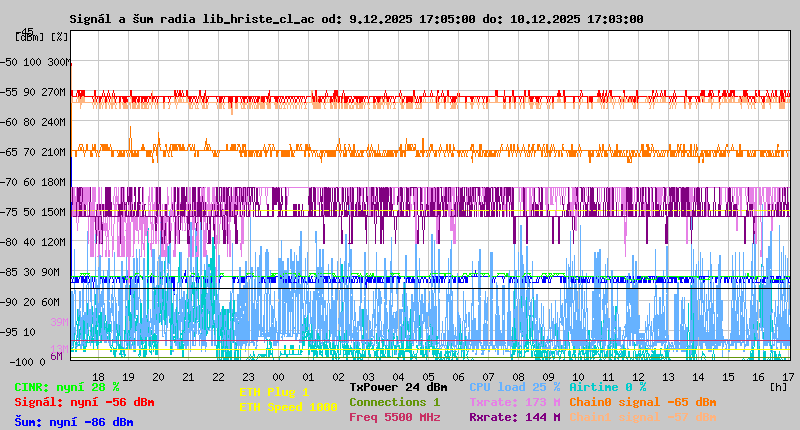Viewport: 800px width, 430px height.
Task: Click the [h] hour unit label
Action: (778, 386)
